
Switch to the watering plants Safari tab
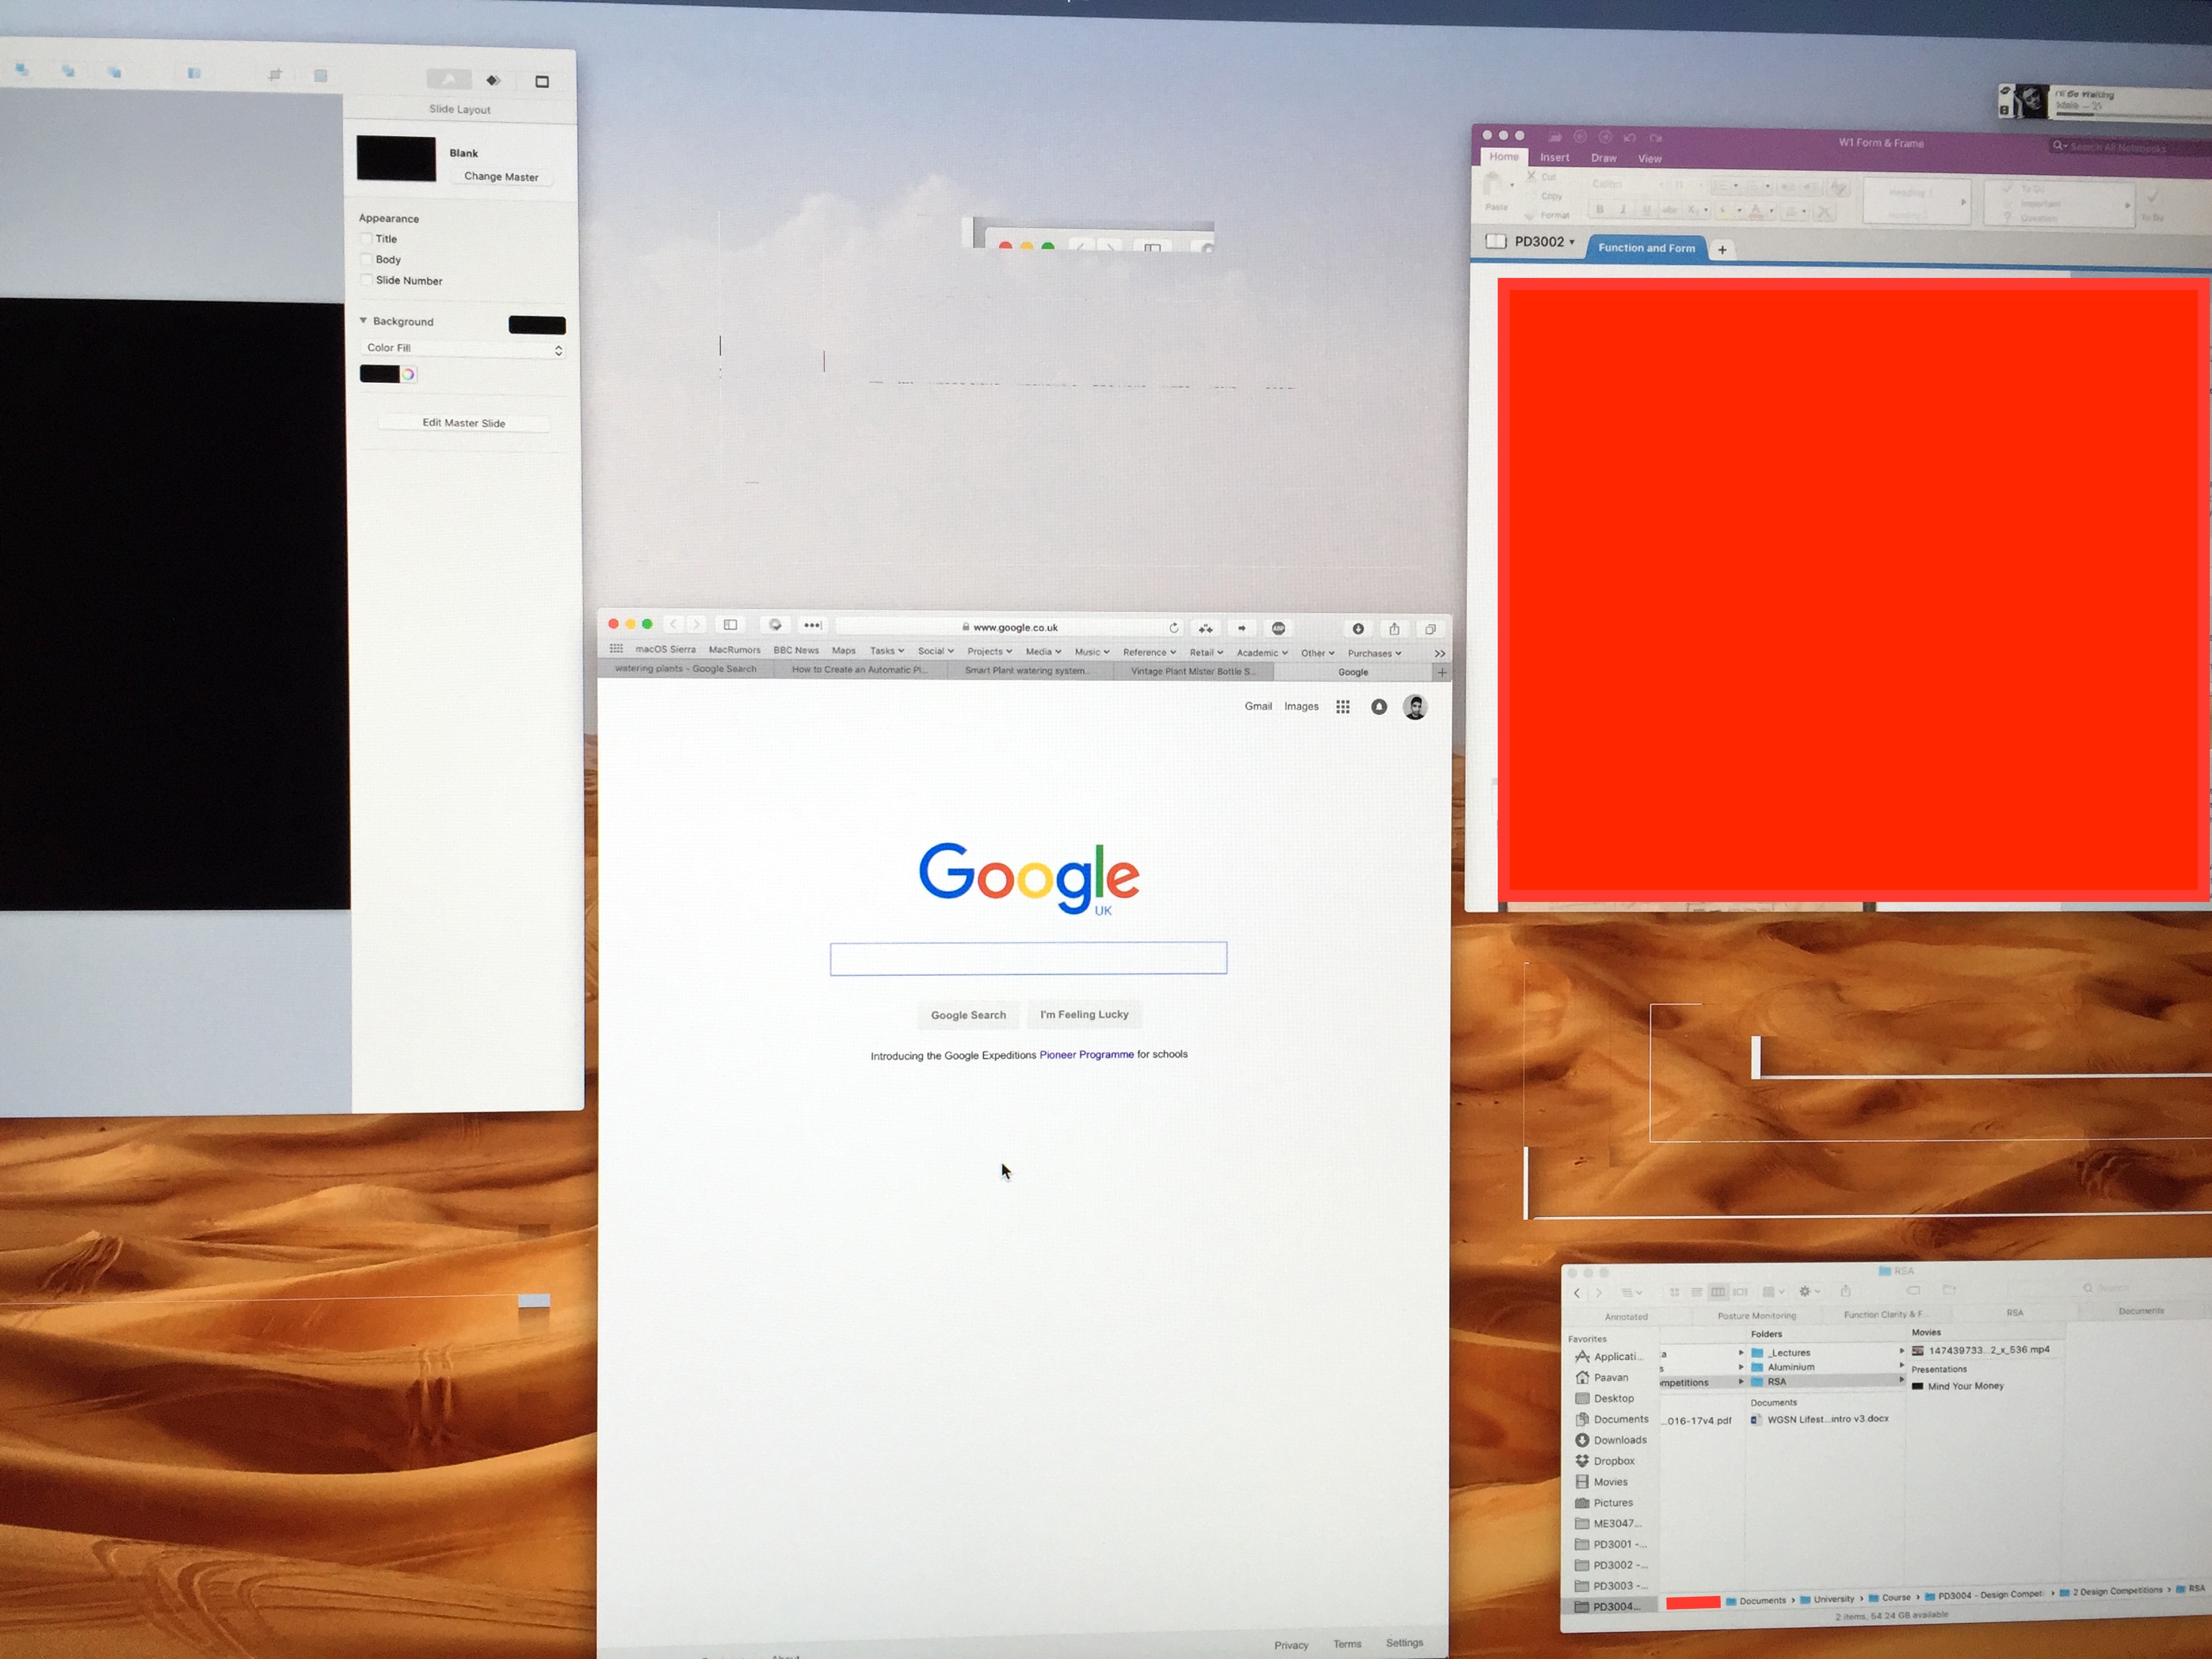[x=686, y=669]
